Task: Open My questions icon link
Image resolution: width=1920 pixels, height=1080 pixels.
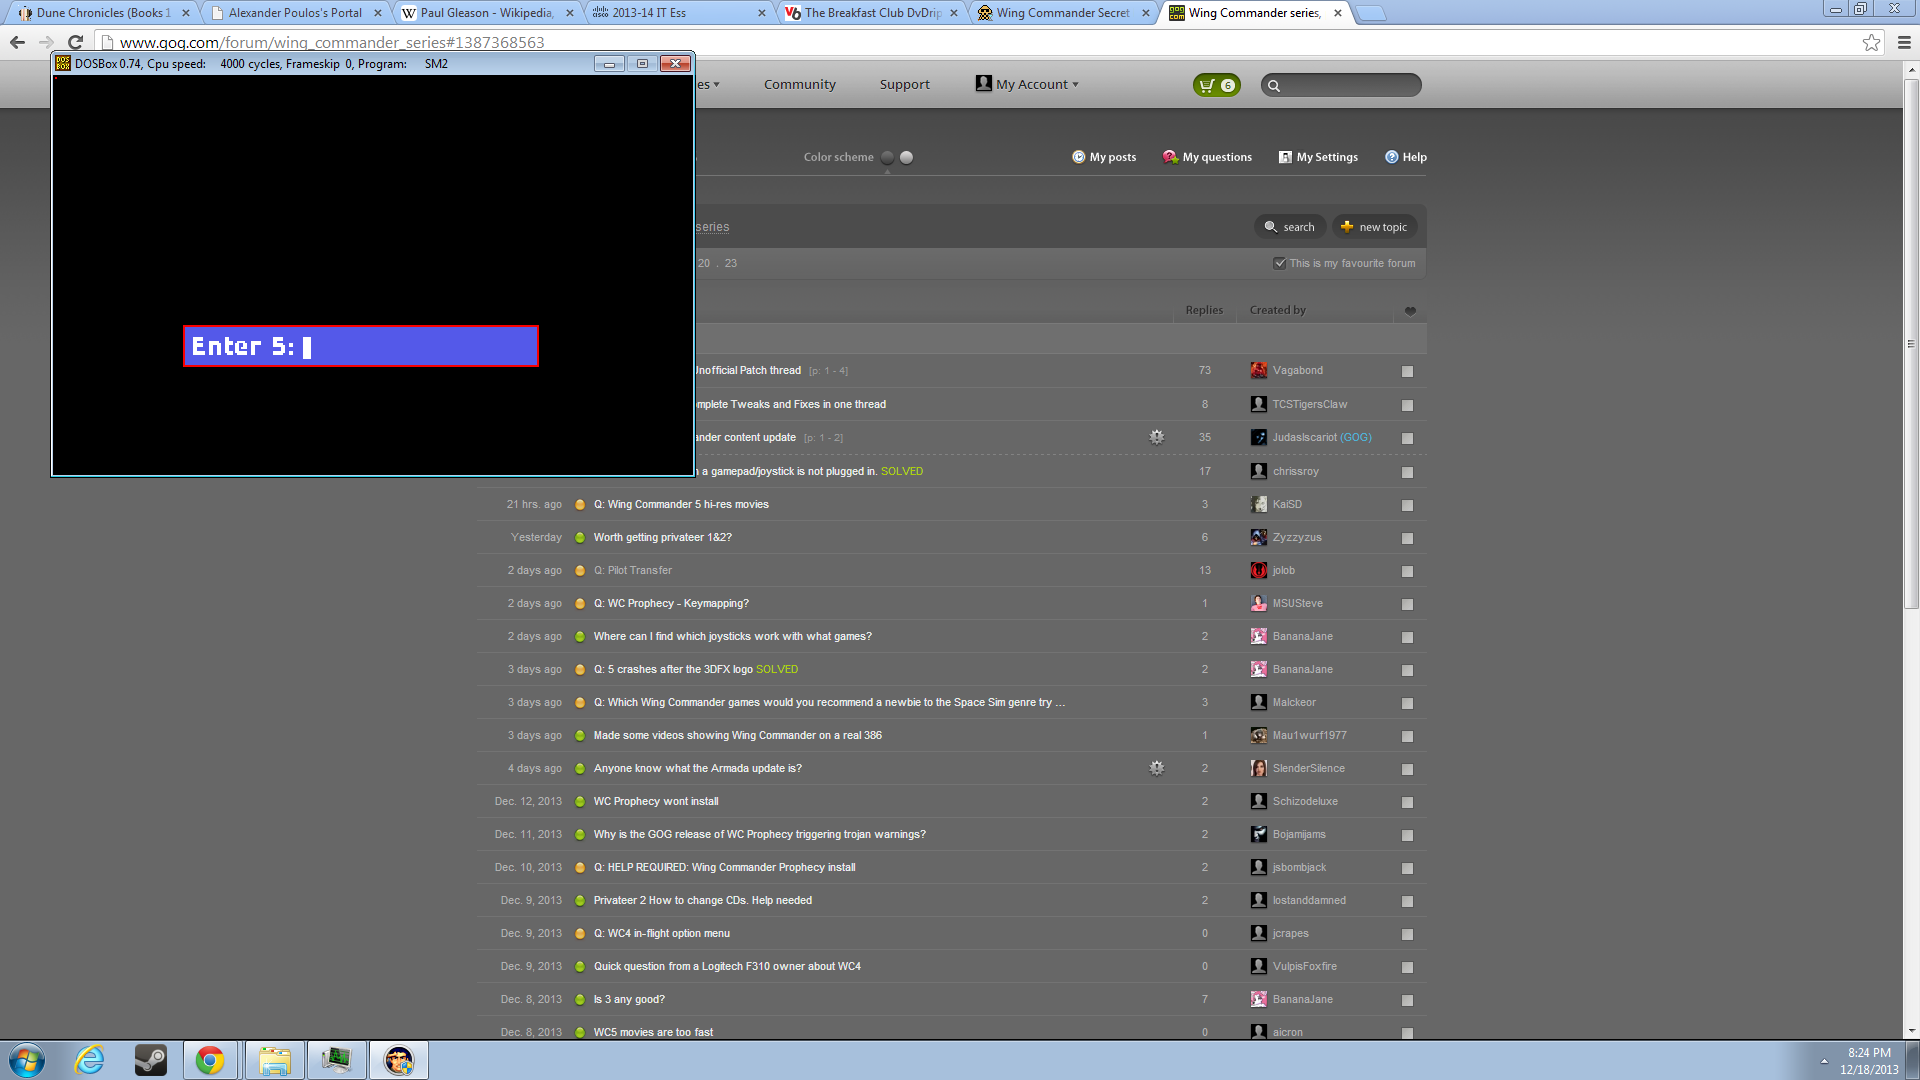Action: tap(1207, 157)
